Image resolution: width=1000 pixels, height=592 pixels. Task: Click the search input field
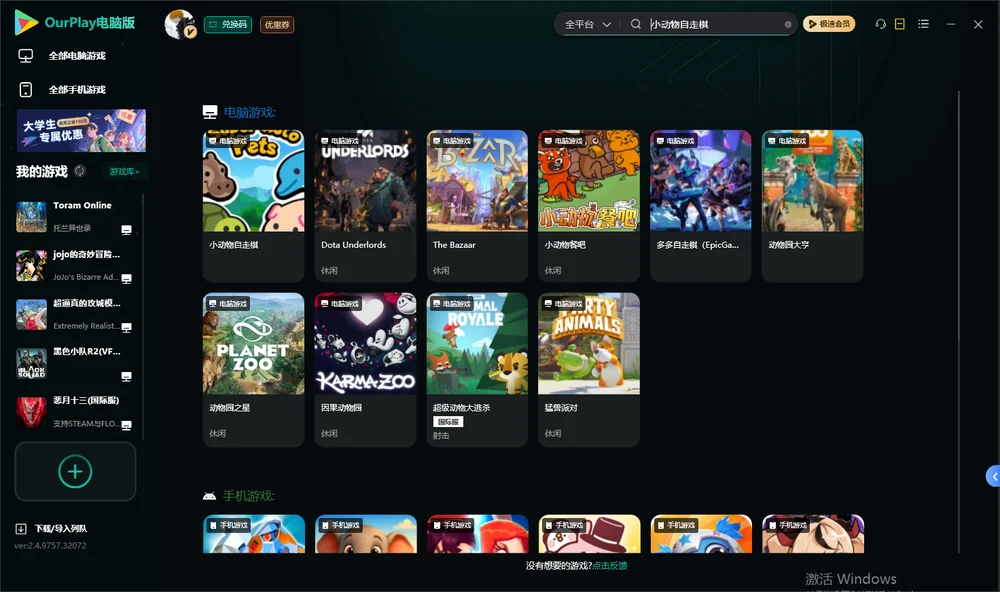point(716,24)
